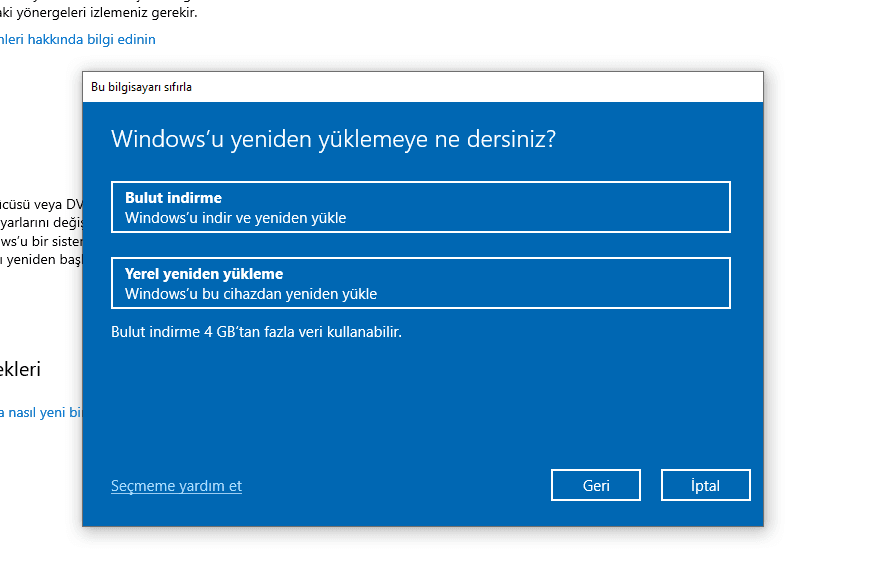
Task: Click background text 'yarlarını değiş'
Action: tap(40, 220)
